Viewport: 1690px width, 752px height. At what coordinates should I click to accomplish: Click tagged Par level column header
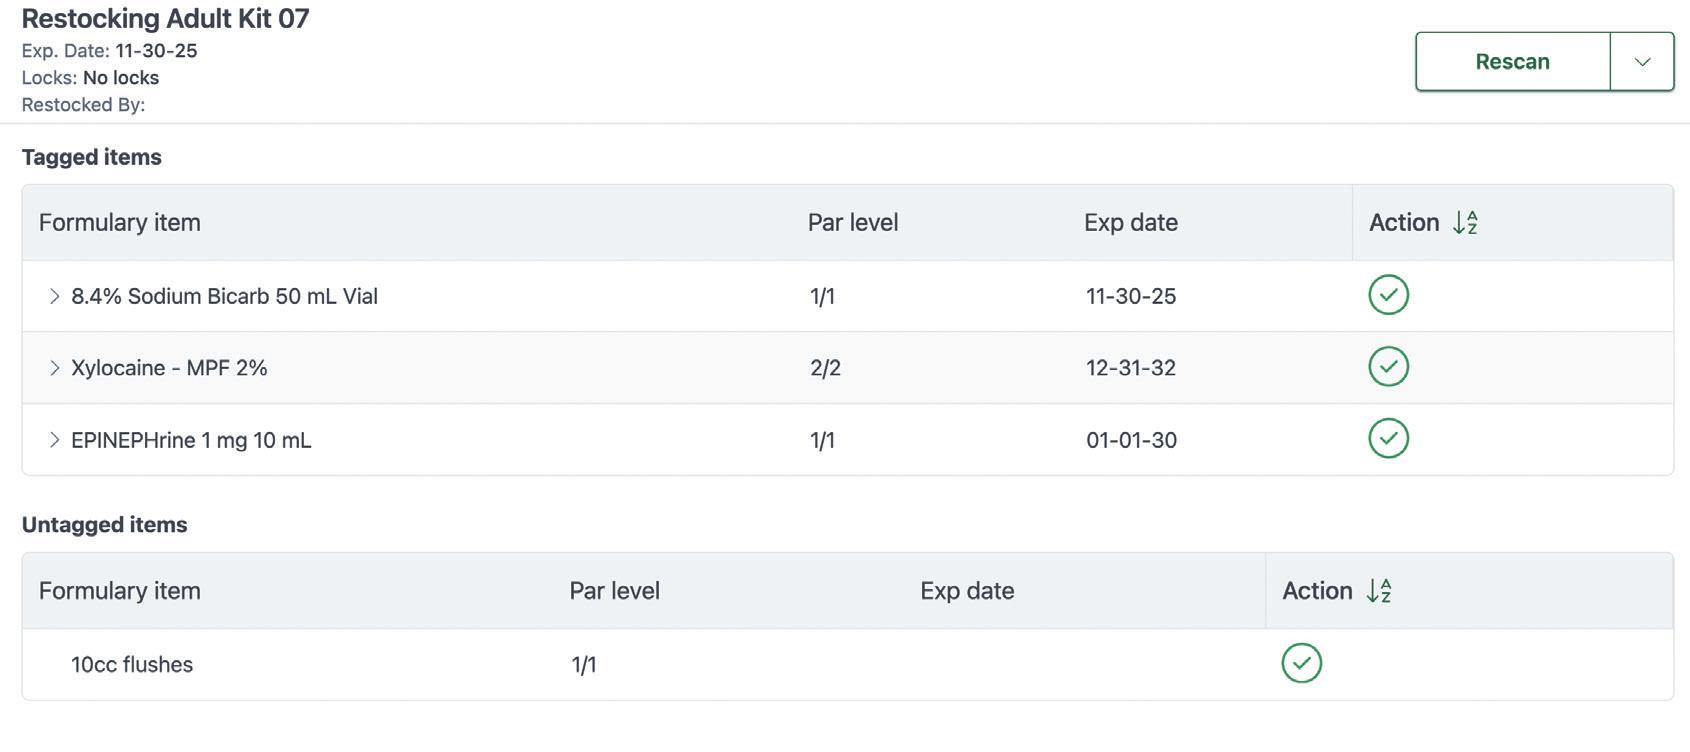click(x=852, y=223)
